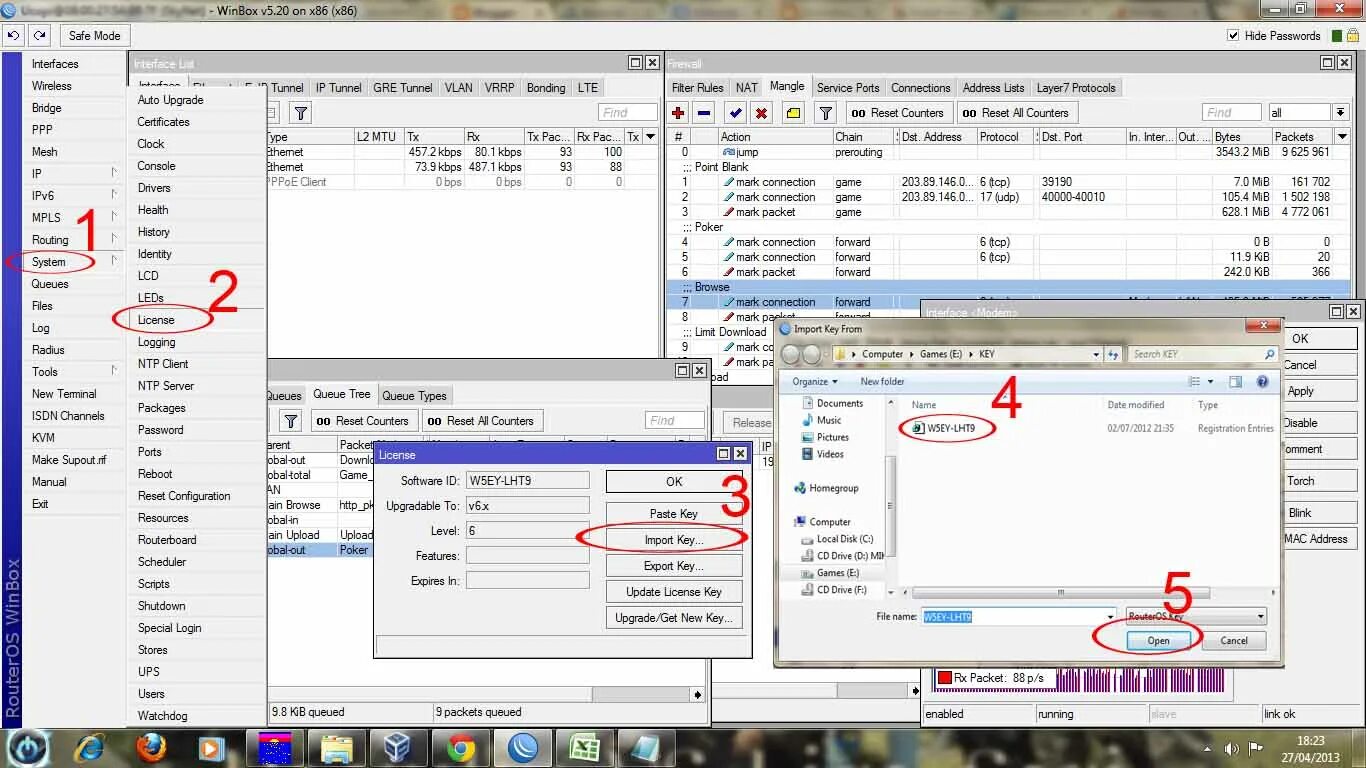This screenshot has width=1366, height=768.
Task: Toggle Safe Mode button
Action: click(94, 36)
